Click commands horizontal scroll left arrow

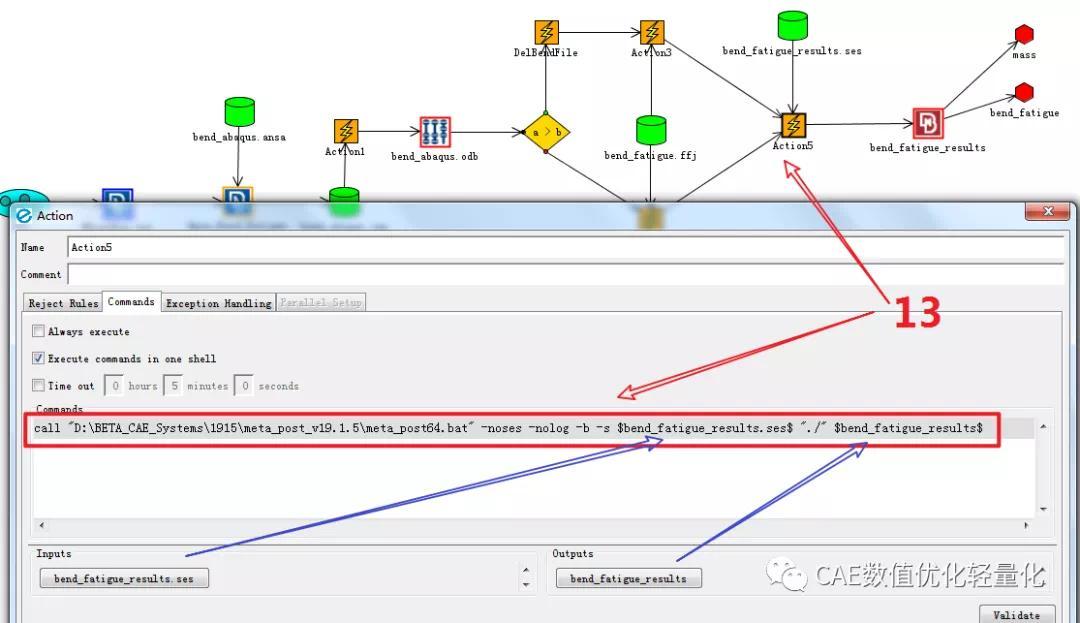point(42,525)
